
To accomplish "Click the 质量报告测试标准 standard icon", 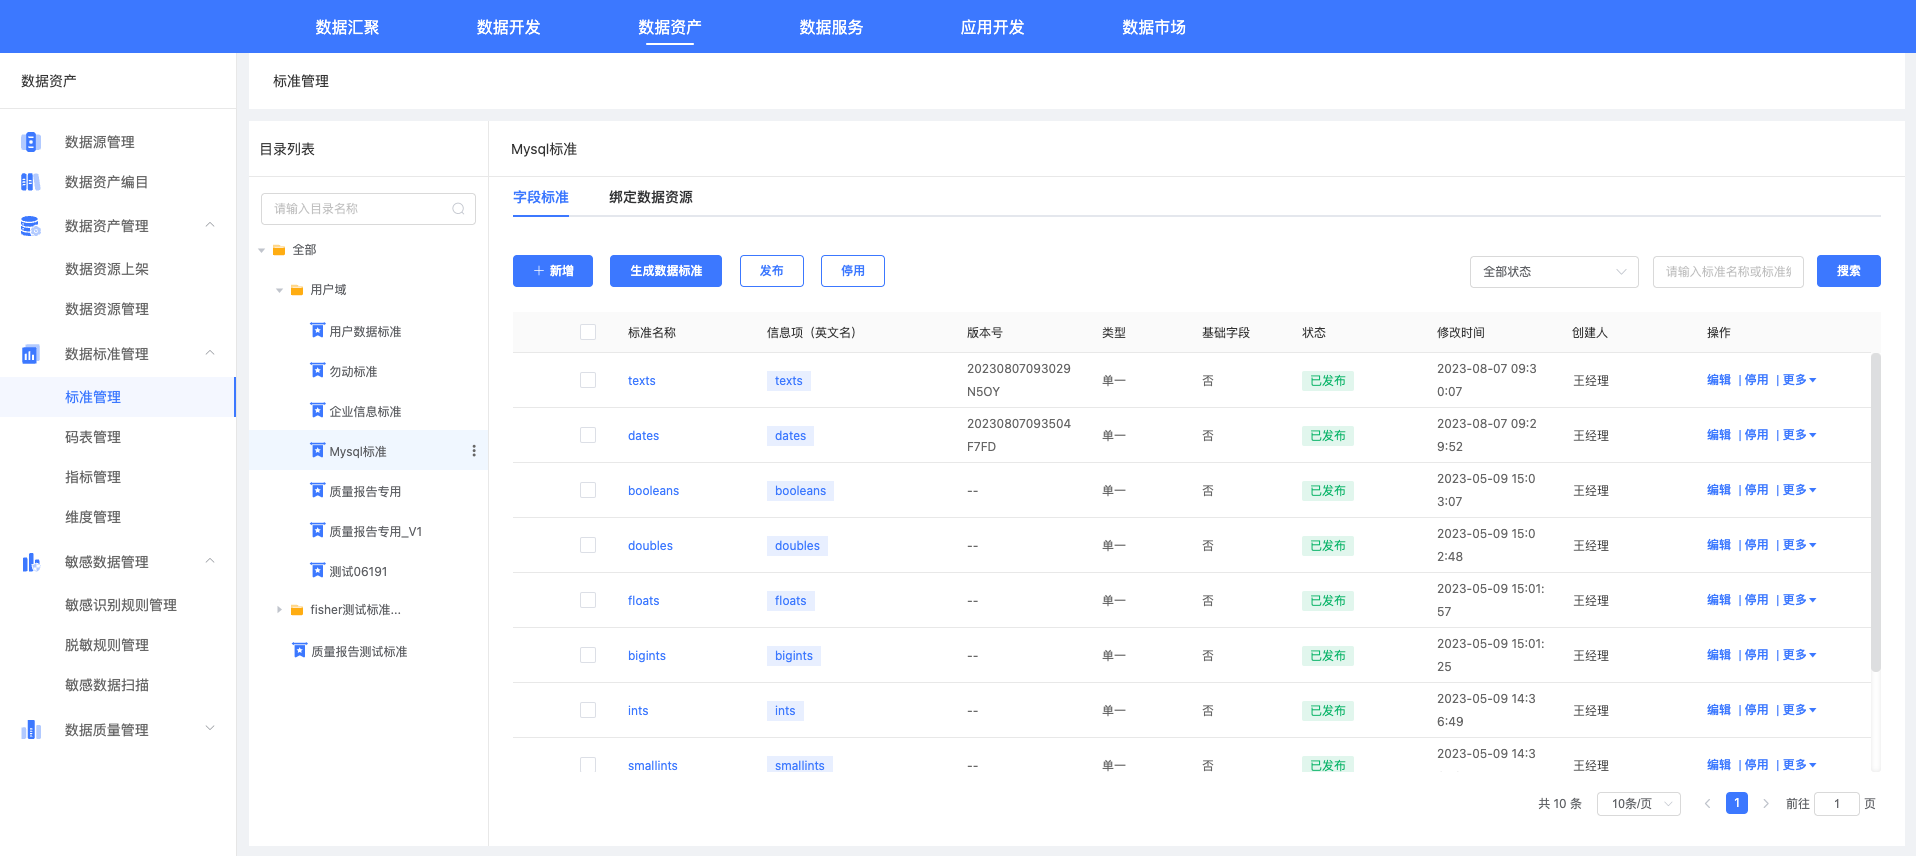I will (299, 651).
